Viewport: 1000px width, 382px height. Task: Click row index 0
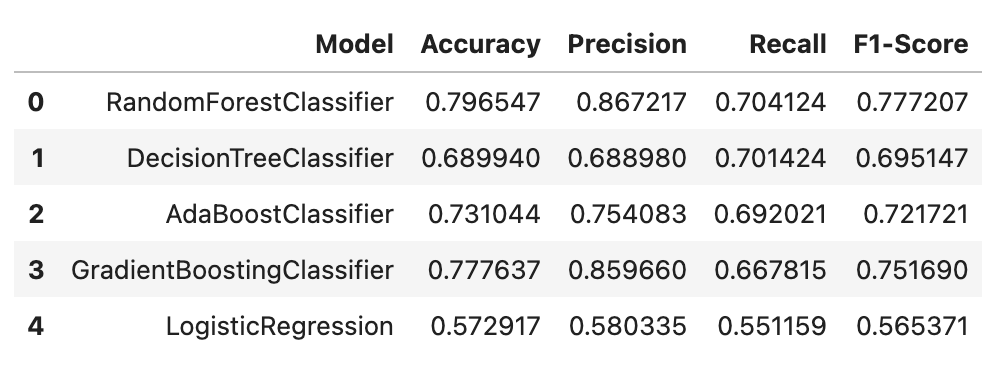[36, 102]
